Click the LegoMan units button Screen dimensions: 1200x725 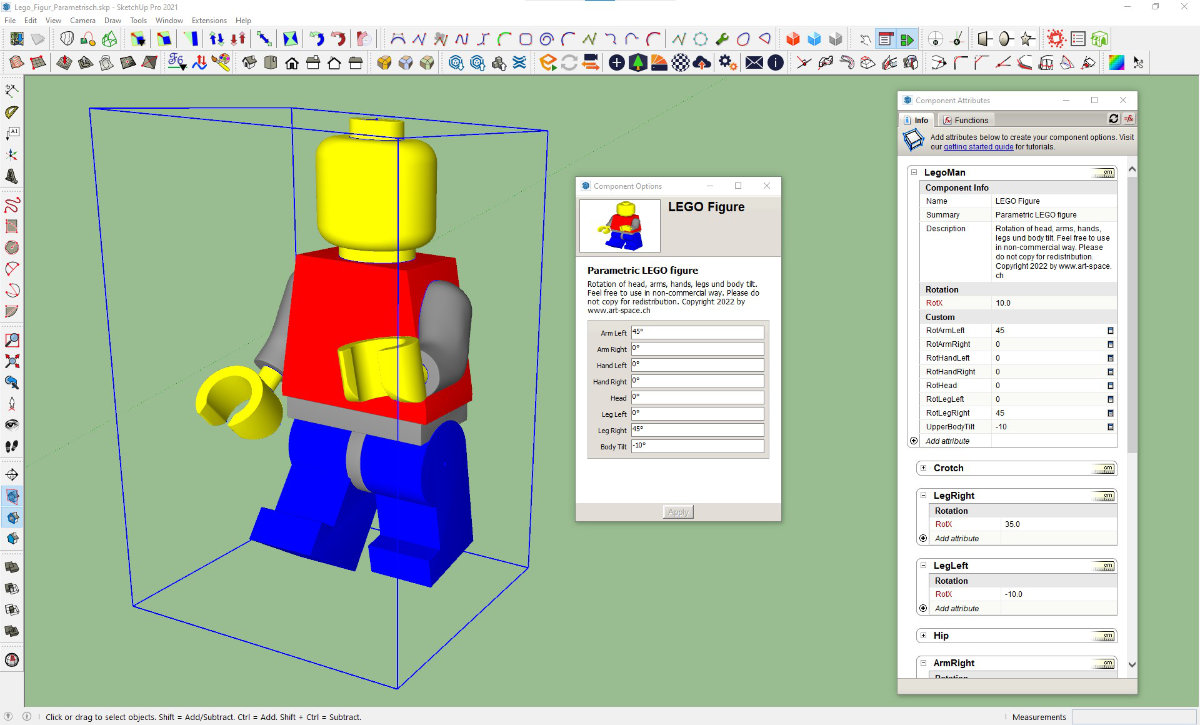(x=1105, y=173)
